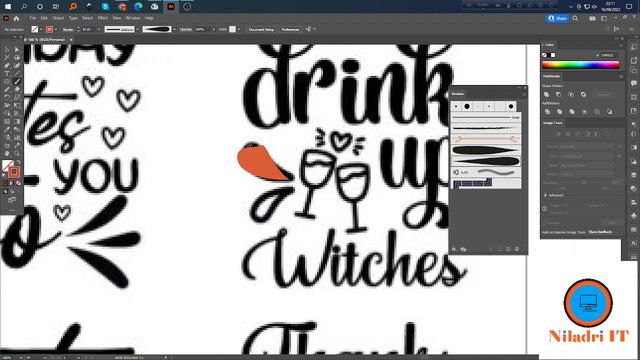
Task: Click Pathfinder Intersect icon
Action: click(571, 94)
